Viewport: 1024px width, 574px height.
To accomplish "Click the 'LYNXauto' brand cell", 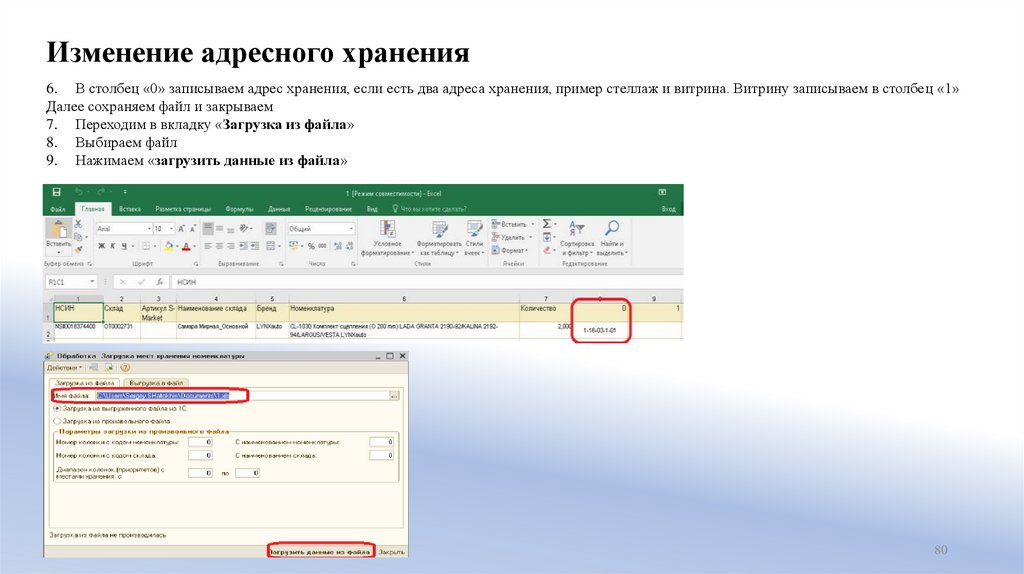I will pyautogui.click(x=272, y=330).
